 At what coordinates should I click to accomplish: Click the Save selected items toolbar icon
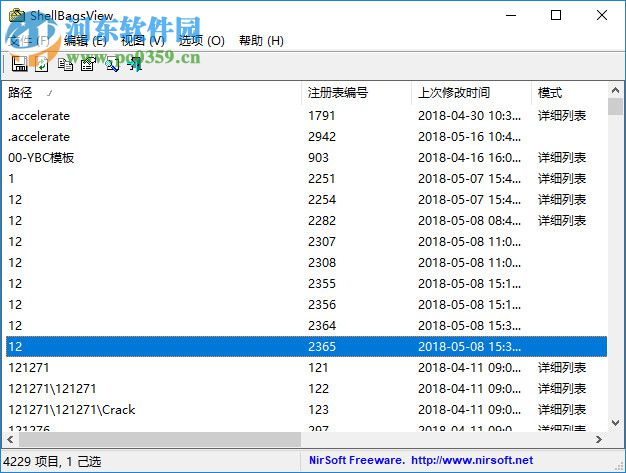click(19, 64)
